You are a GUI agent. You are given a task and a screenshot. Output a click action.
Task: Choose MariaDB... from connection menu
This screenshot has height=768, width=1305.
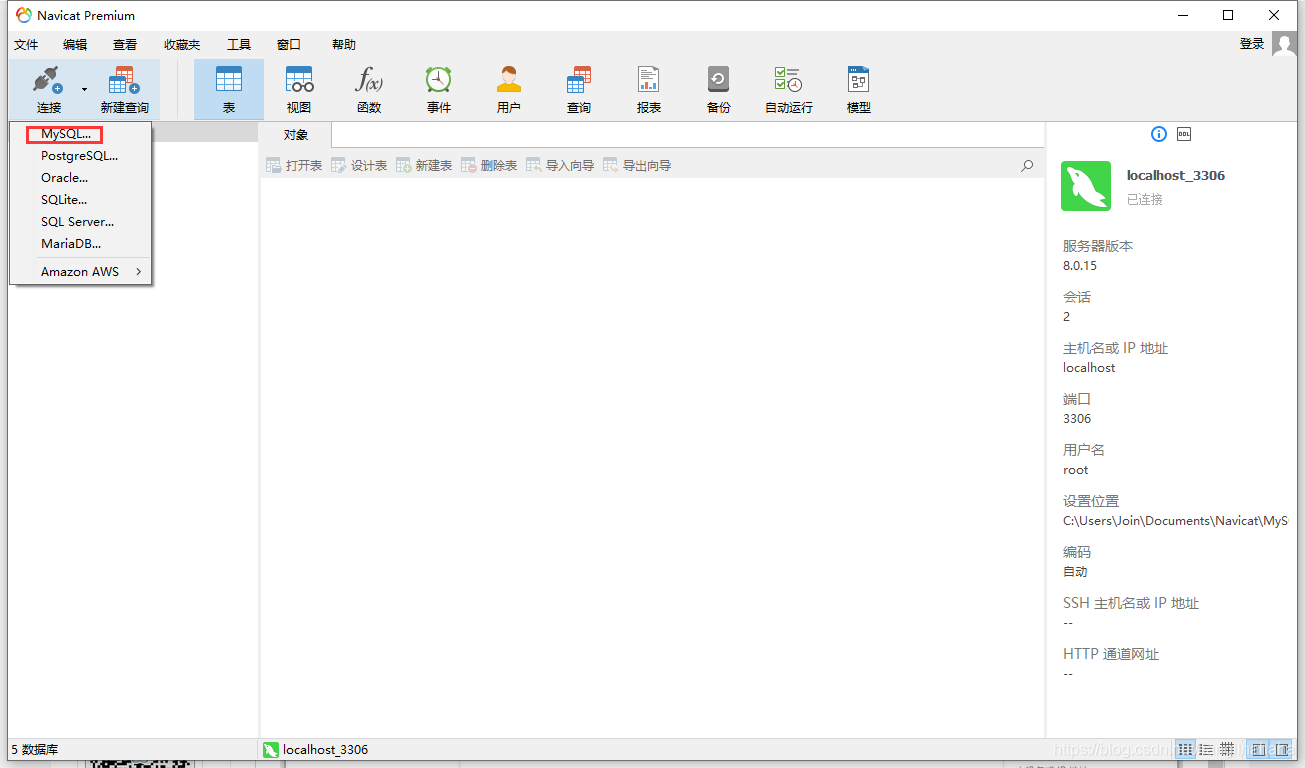(x=80, y=244)
